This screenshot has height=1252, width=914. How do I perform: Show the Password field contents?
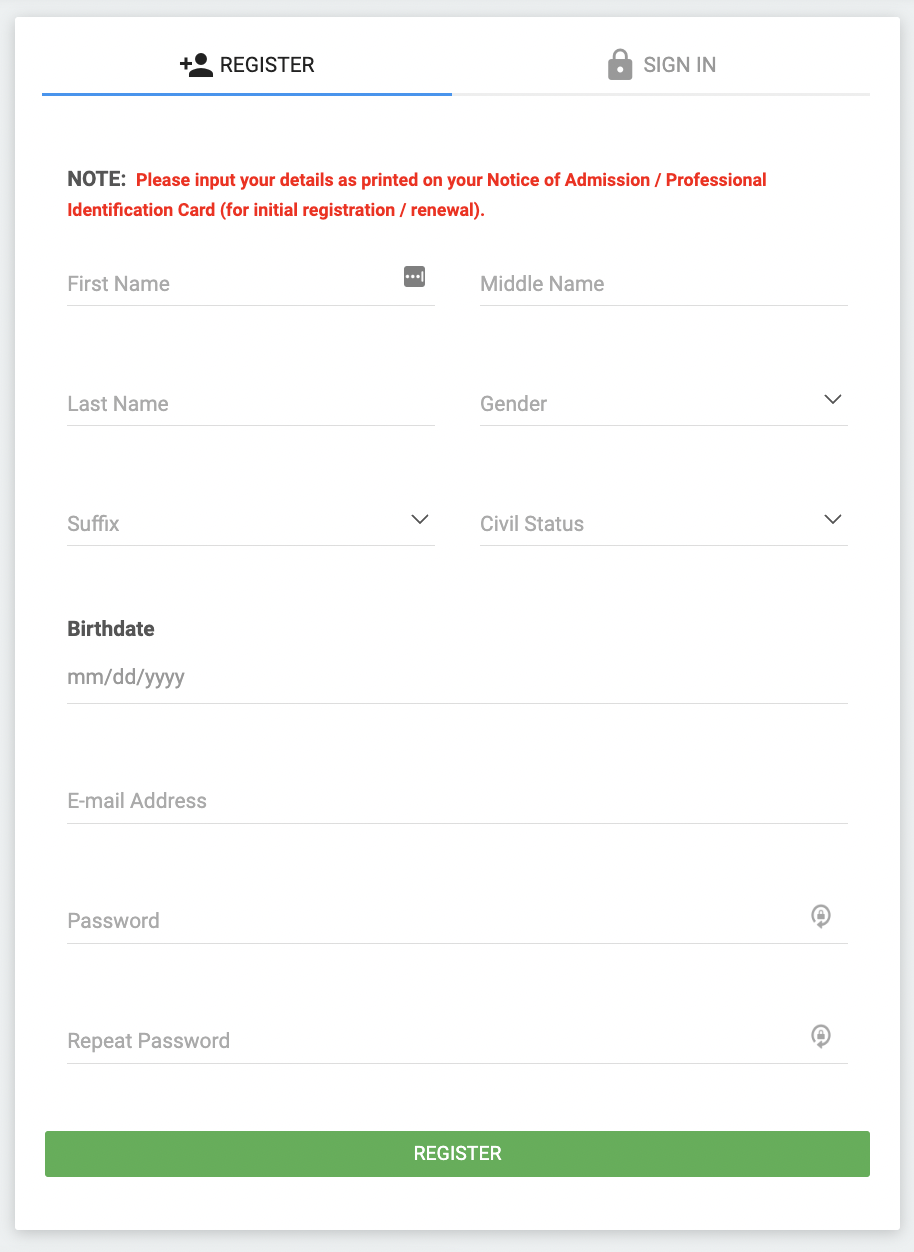tap(821, 917)
